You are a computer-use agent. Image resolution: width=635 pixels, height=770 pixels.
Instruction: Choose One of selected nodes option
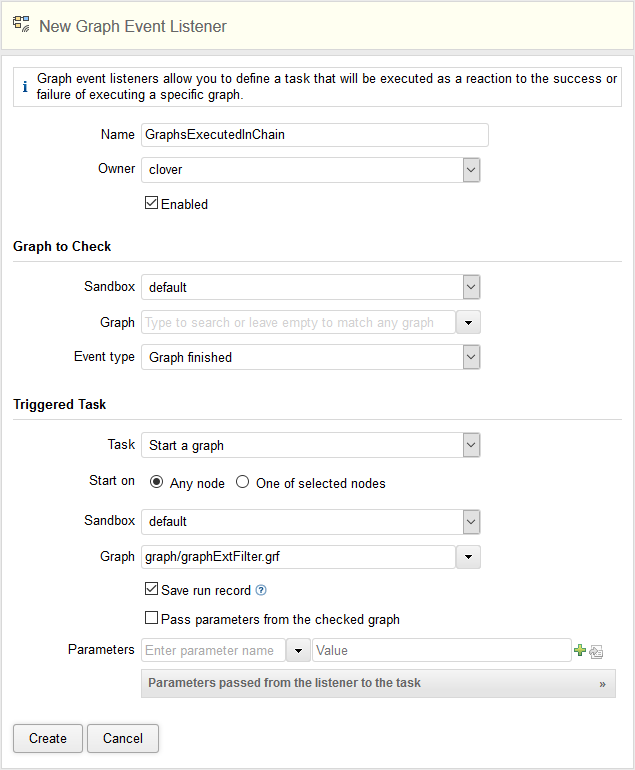242,483
